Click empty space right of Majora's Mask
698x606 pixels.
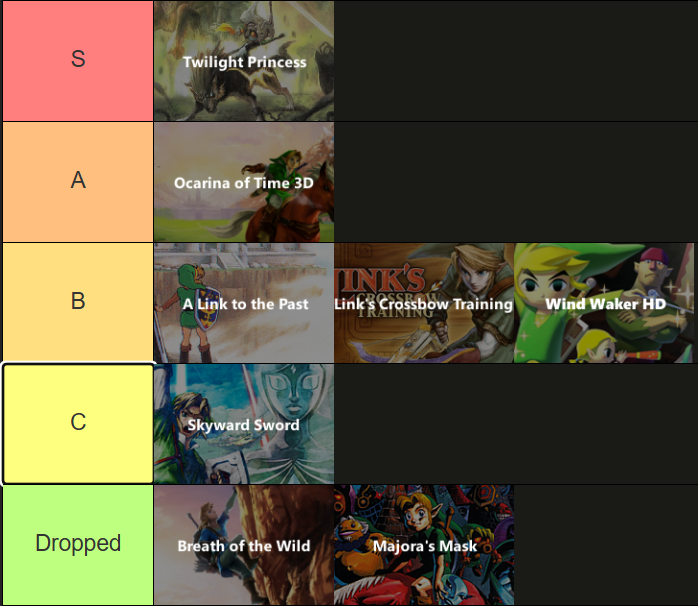[x=605, y=545]
